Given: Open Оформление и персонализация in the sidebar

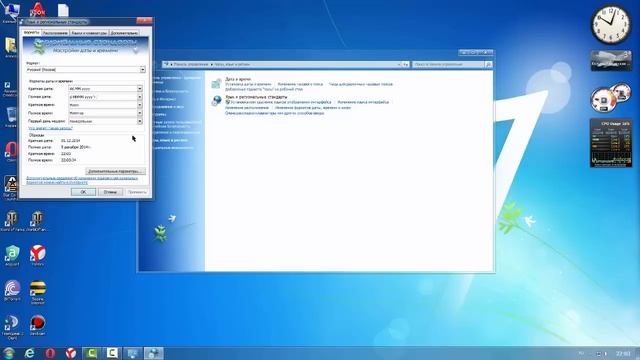Looking at the screenshot, I should 176,132.
